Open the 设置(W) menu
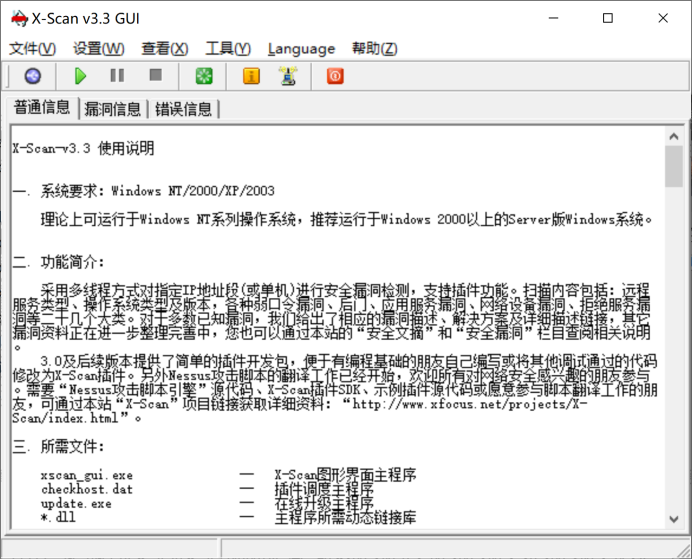Viewport: 692px width, 559px height. point(98,49)
